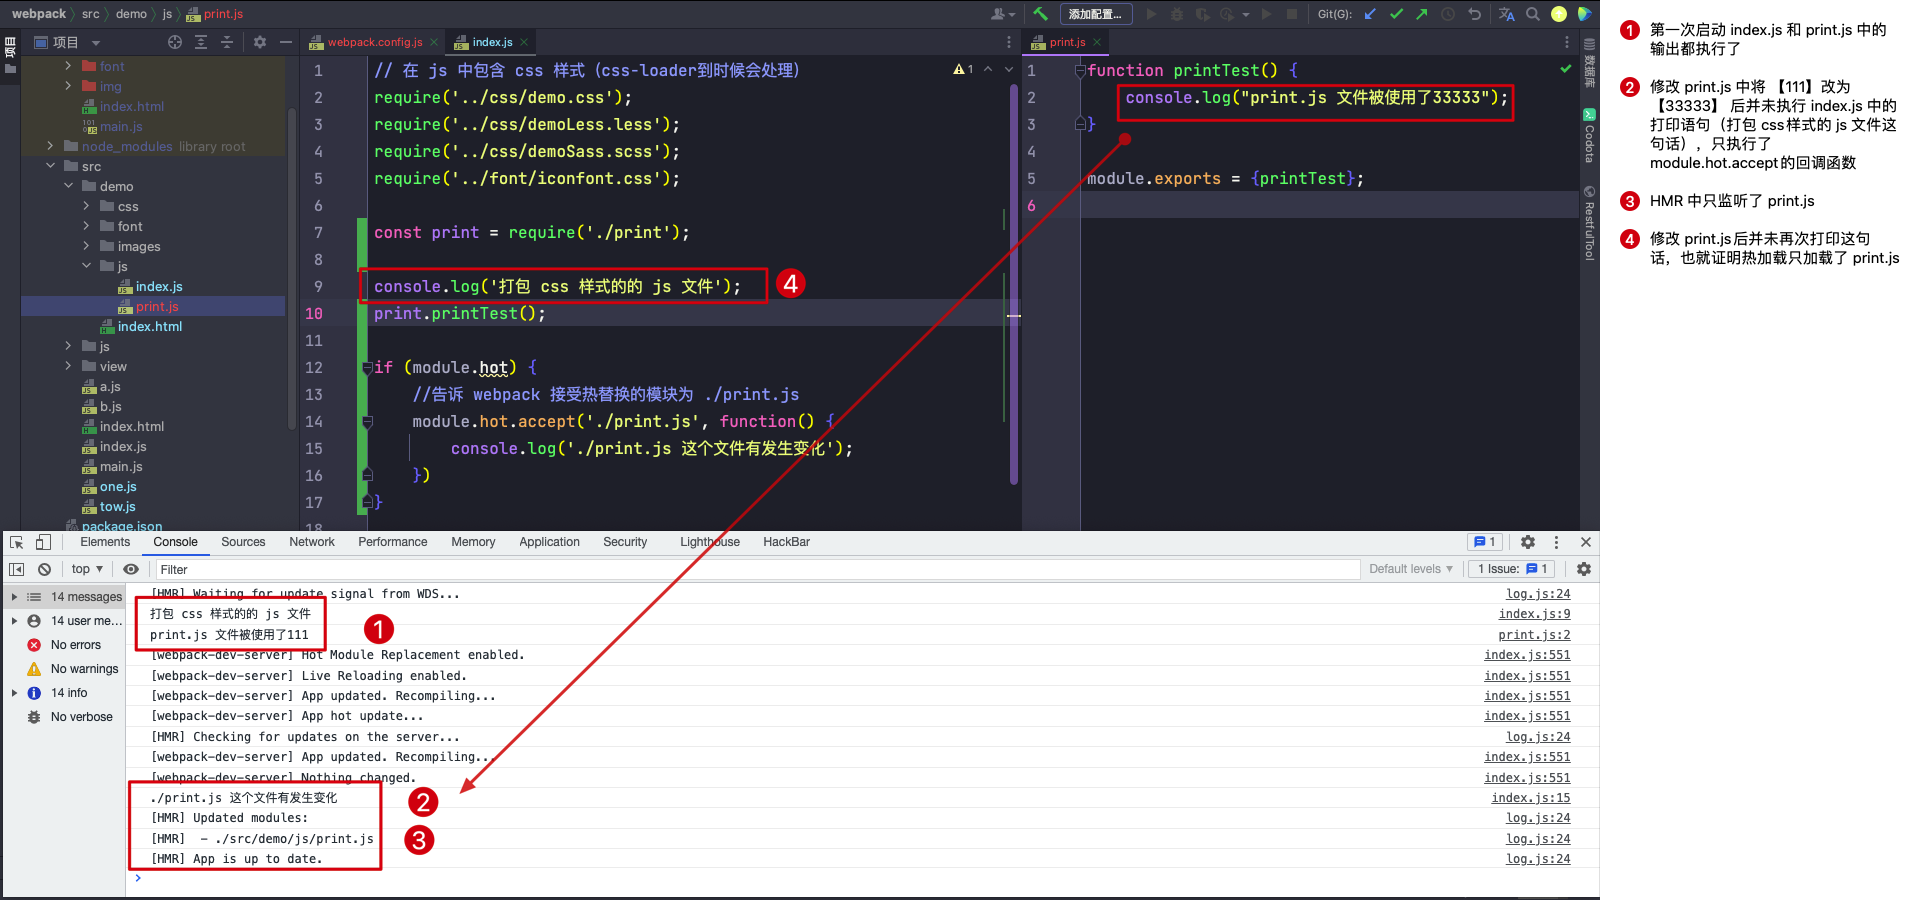Toggle live expression eye icon
Screen dimensions: 1920x900
click(131, 569)
